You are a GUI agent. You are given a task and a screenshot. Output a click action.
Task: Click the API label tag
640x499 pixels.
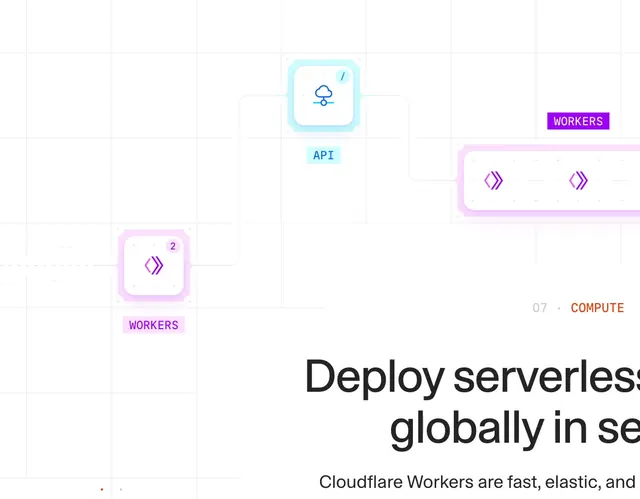324,155
